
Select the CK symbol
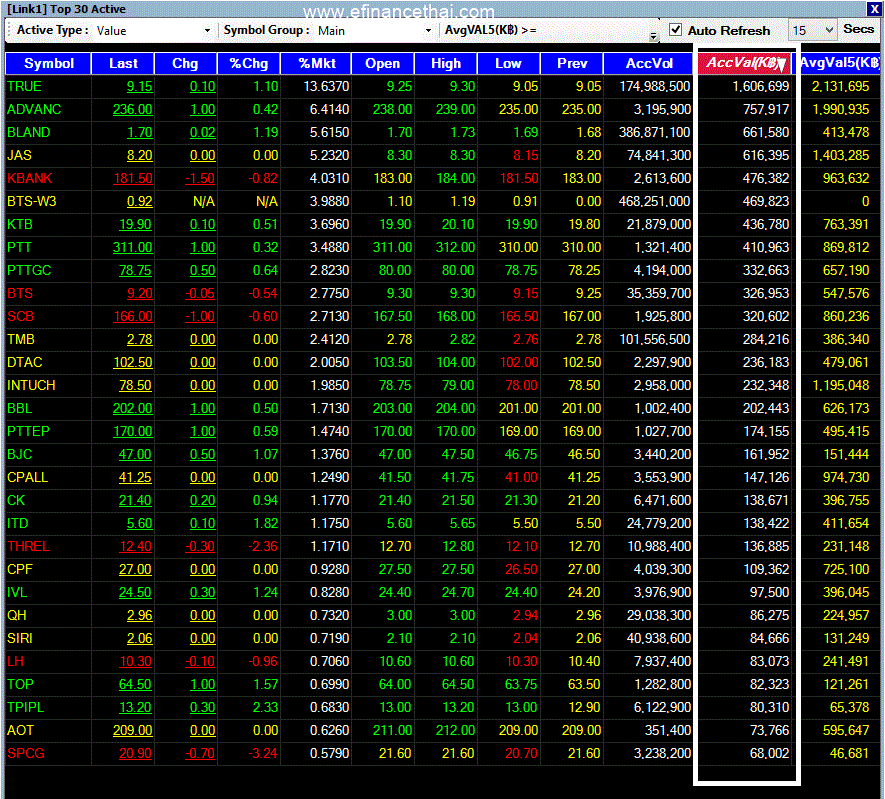coord(16,501)
